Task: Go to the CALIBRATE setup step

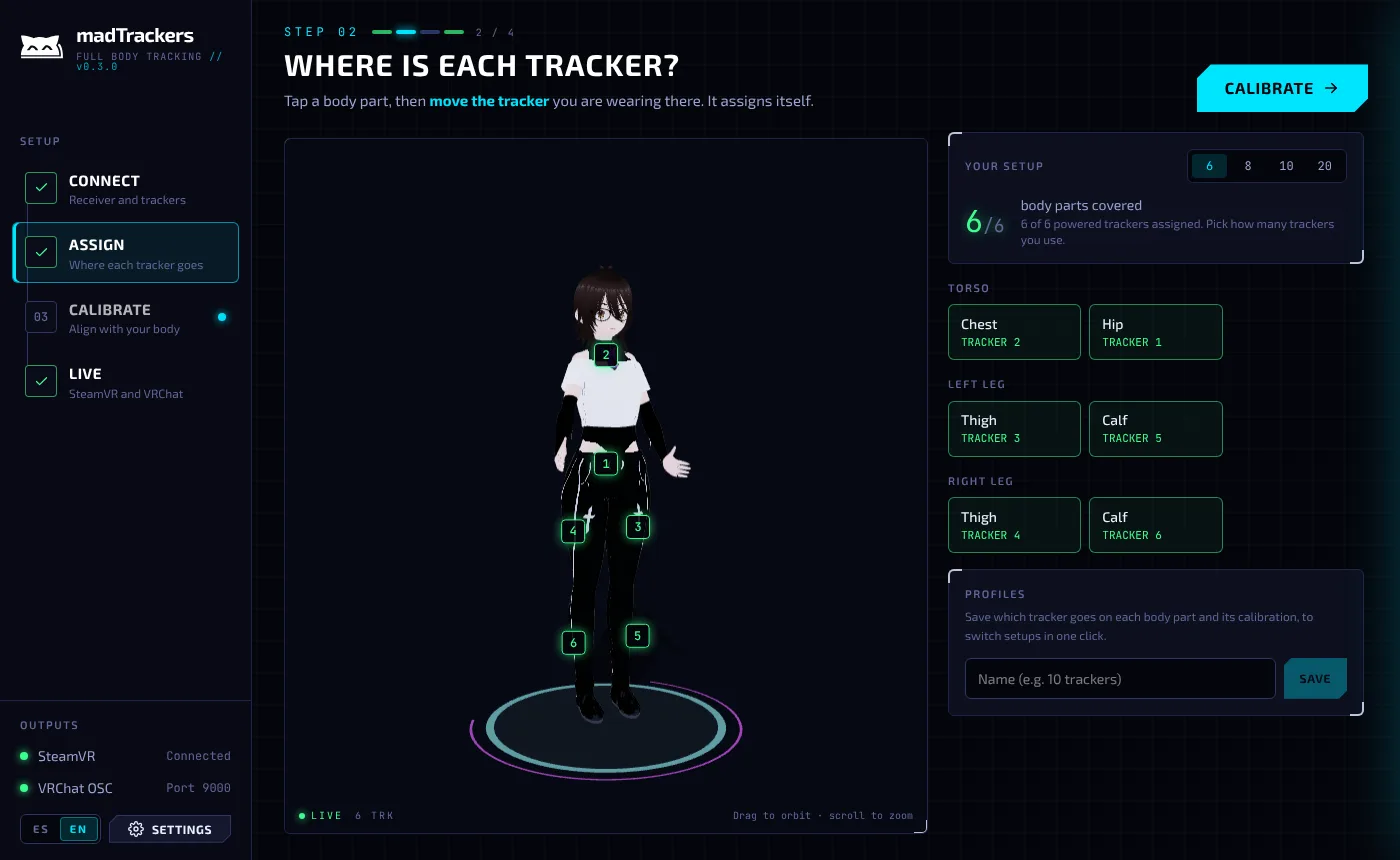Action: (126, 318)
